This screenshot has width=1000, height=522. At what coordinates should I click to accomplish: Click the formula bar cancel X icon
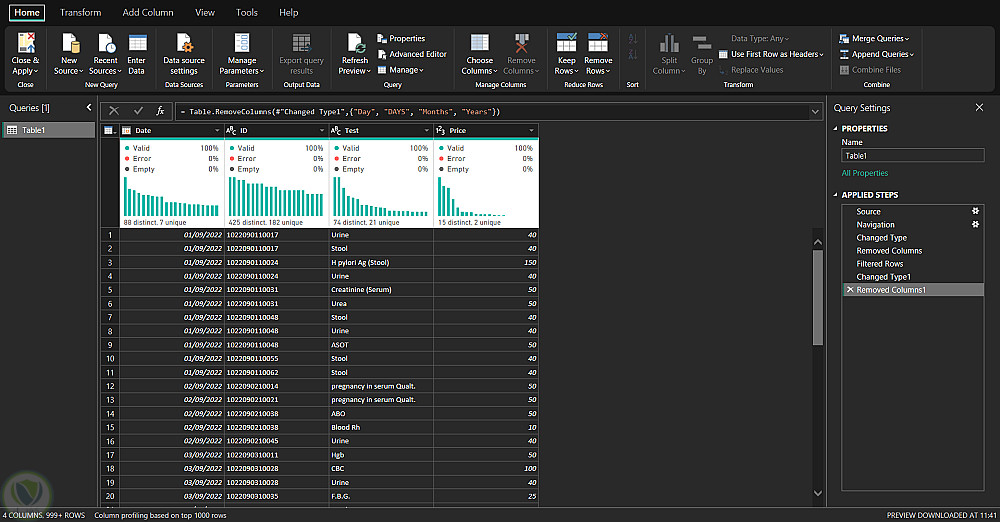click(114, 111)
